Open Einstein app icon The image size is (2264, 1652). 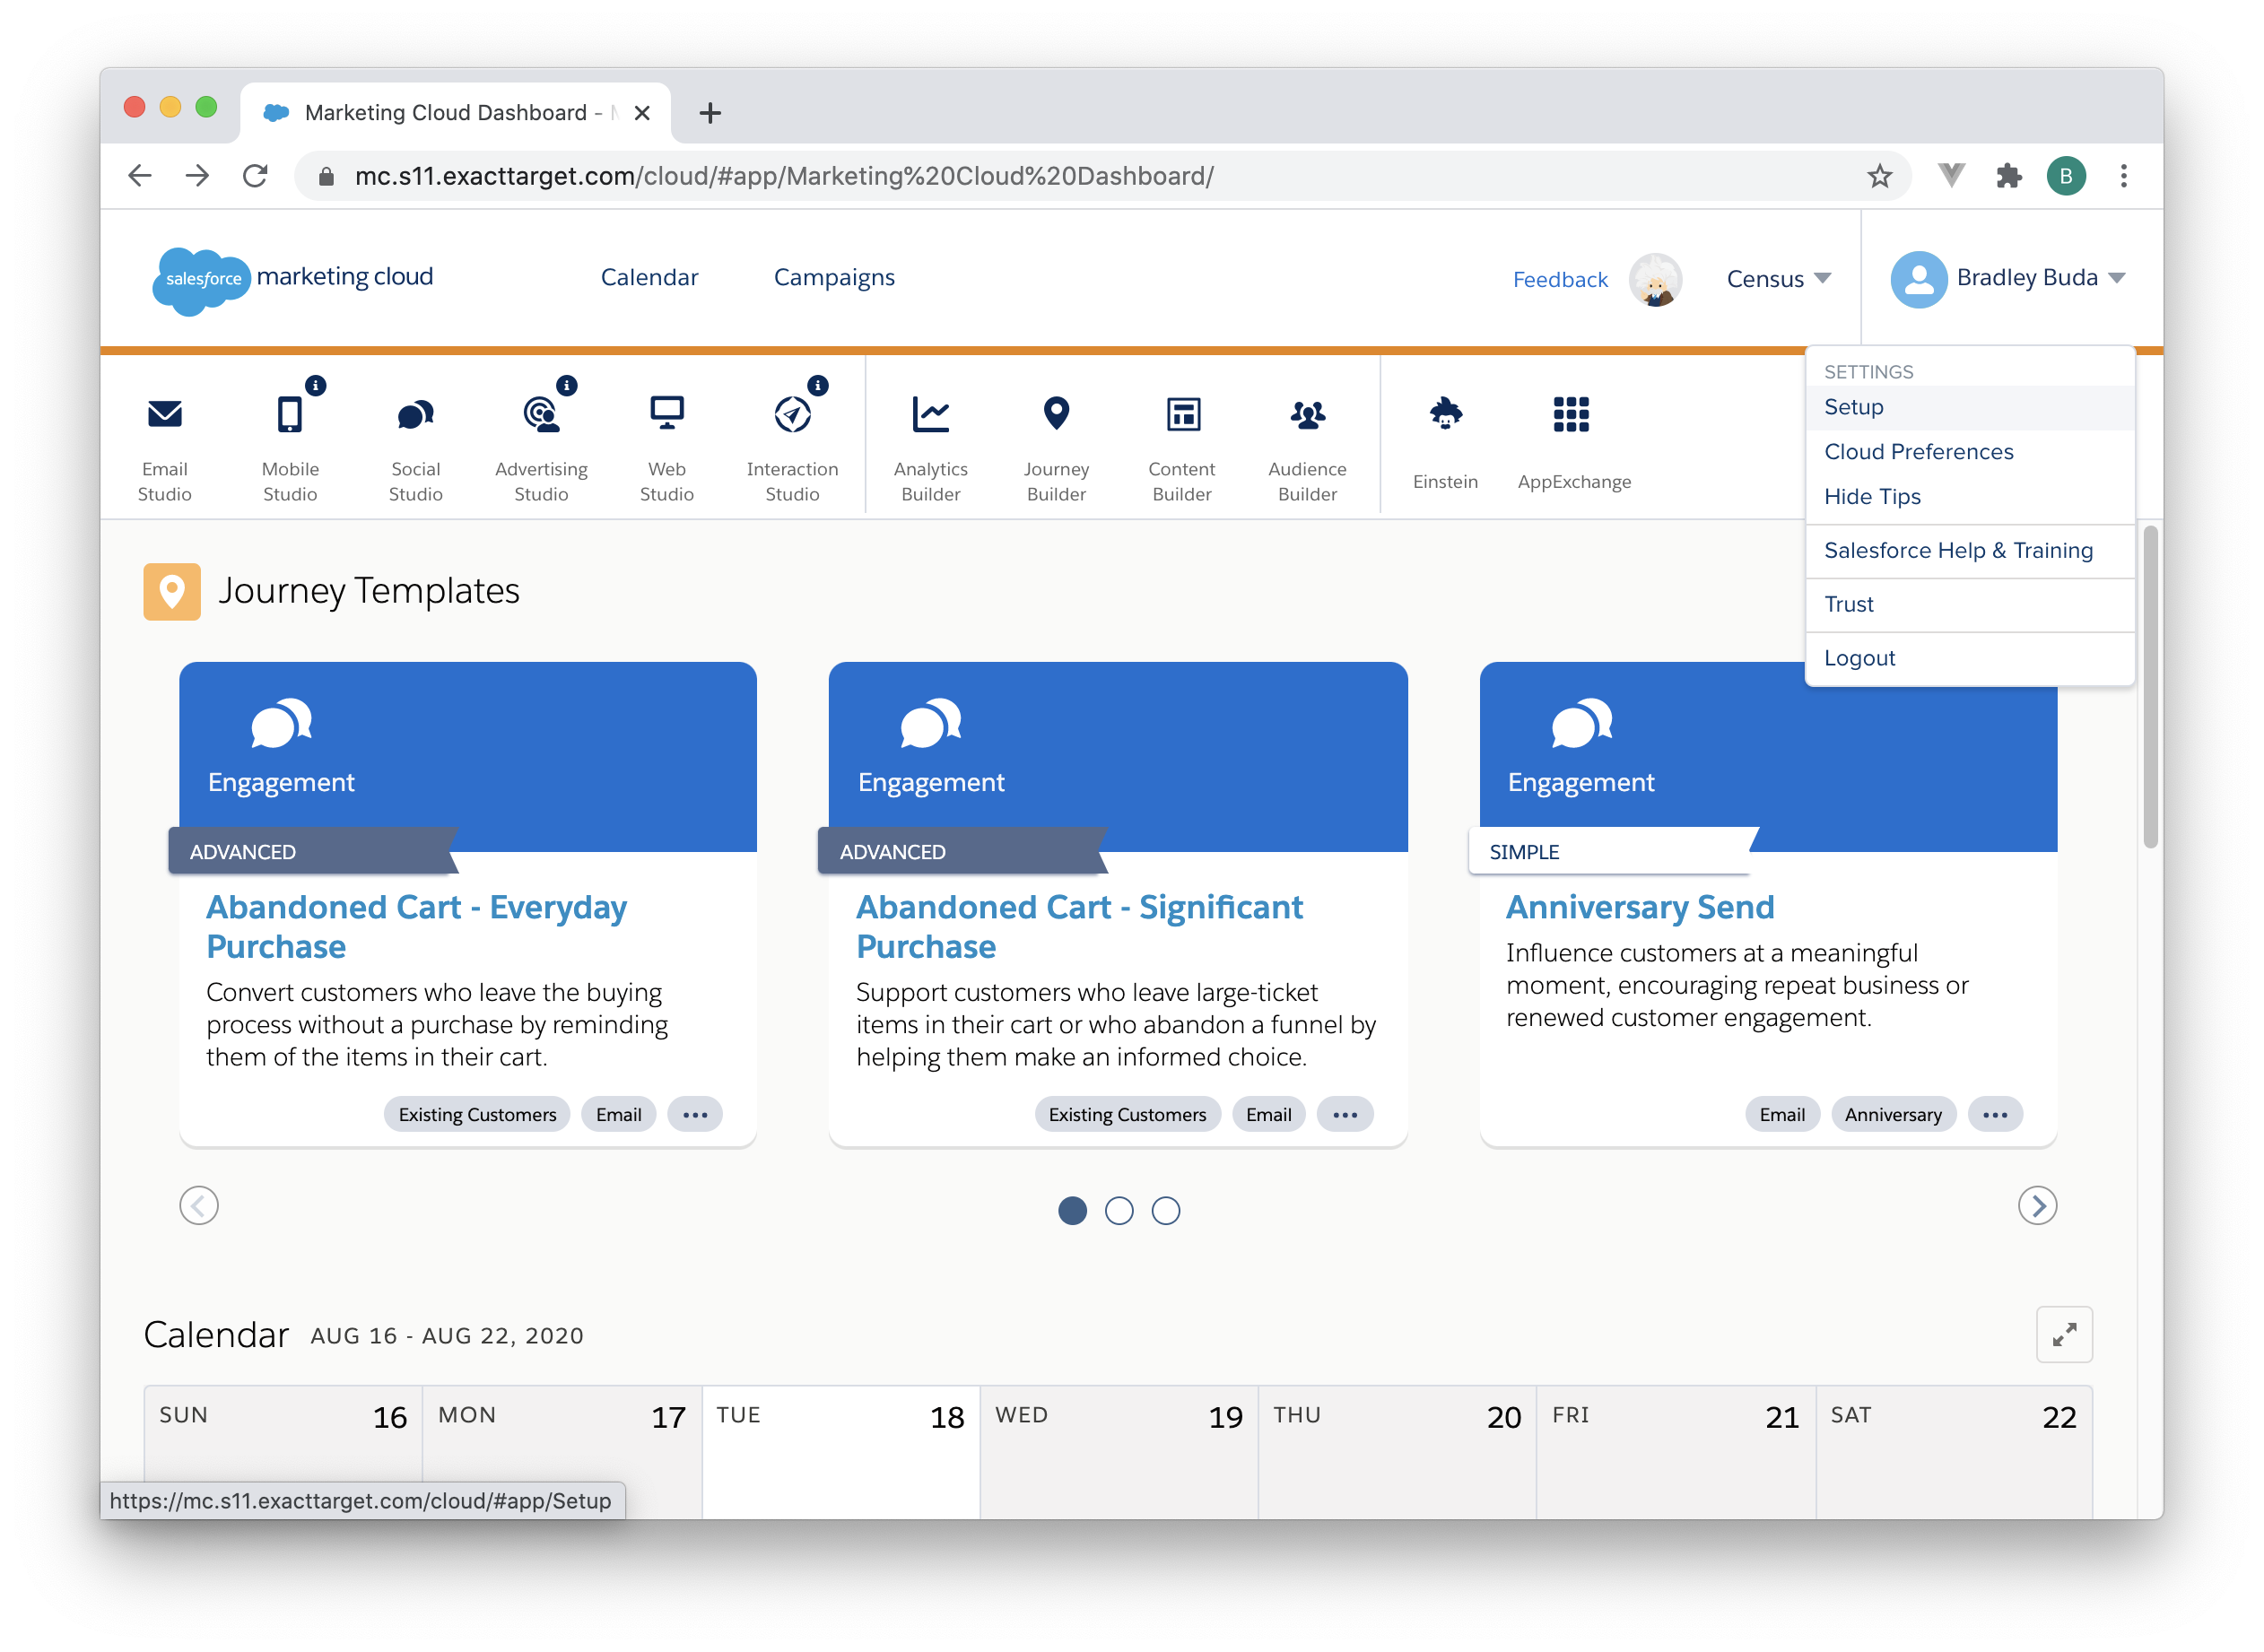tap(1445, 414)
